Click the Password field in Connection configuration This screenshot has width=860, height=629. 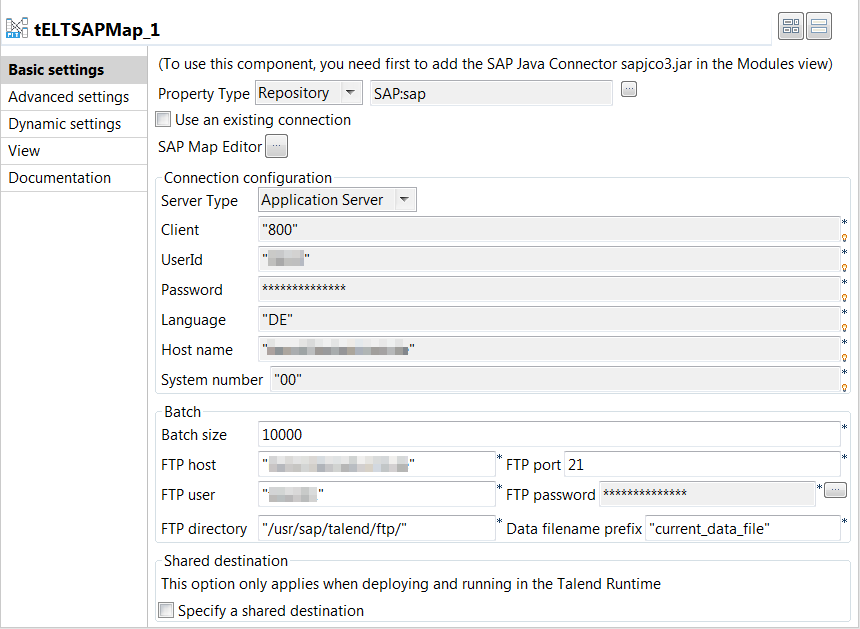pos(549,289)
